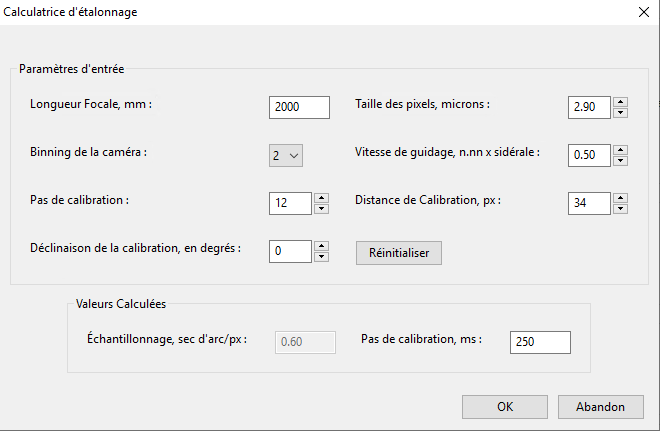Increase calibration declination with up arrow

point(321,246)
